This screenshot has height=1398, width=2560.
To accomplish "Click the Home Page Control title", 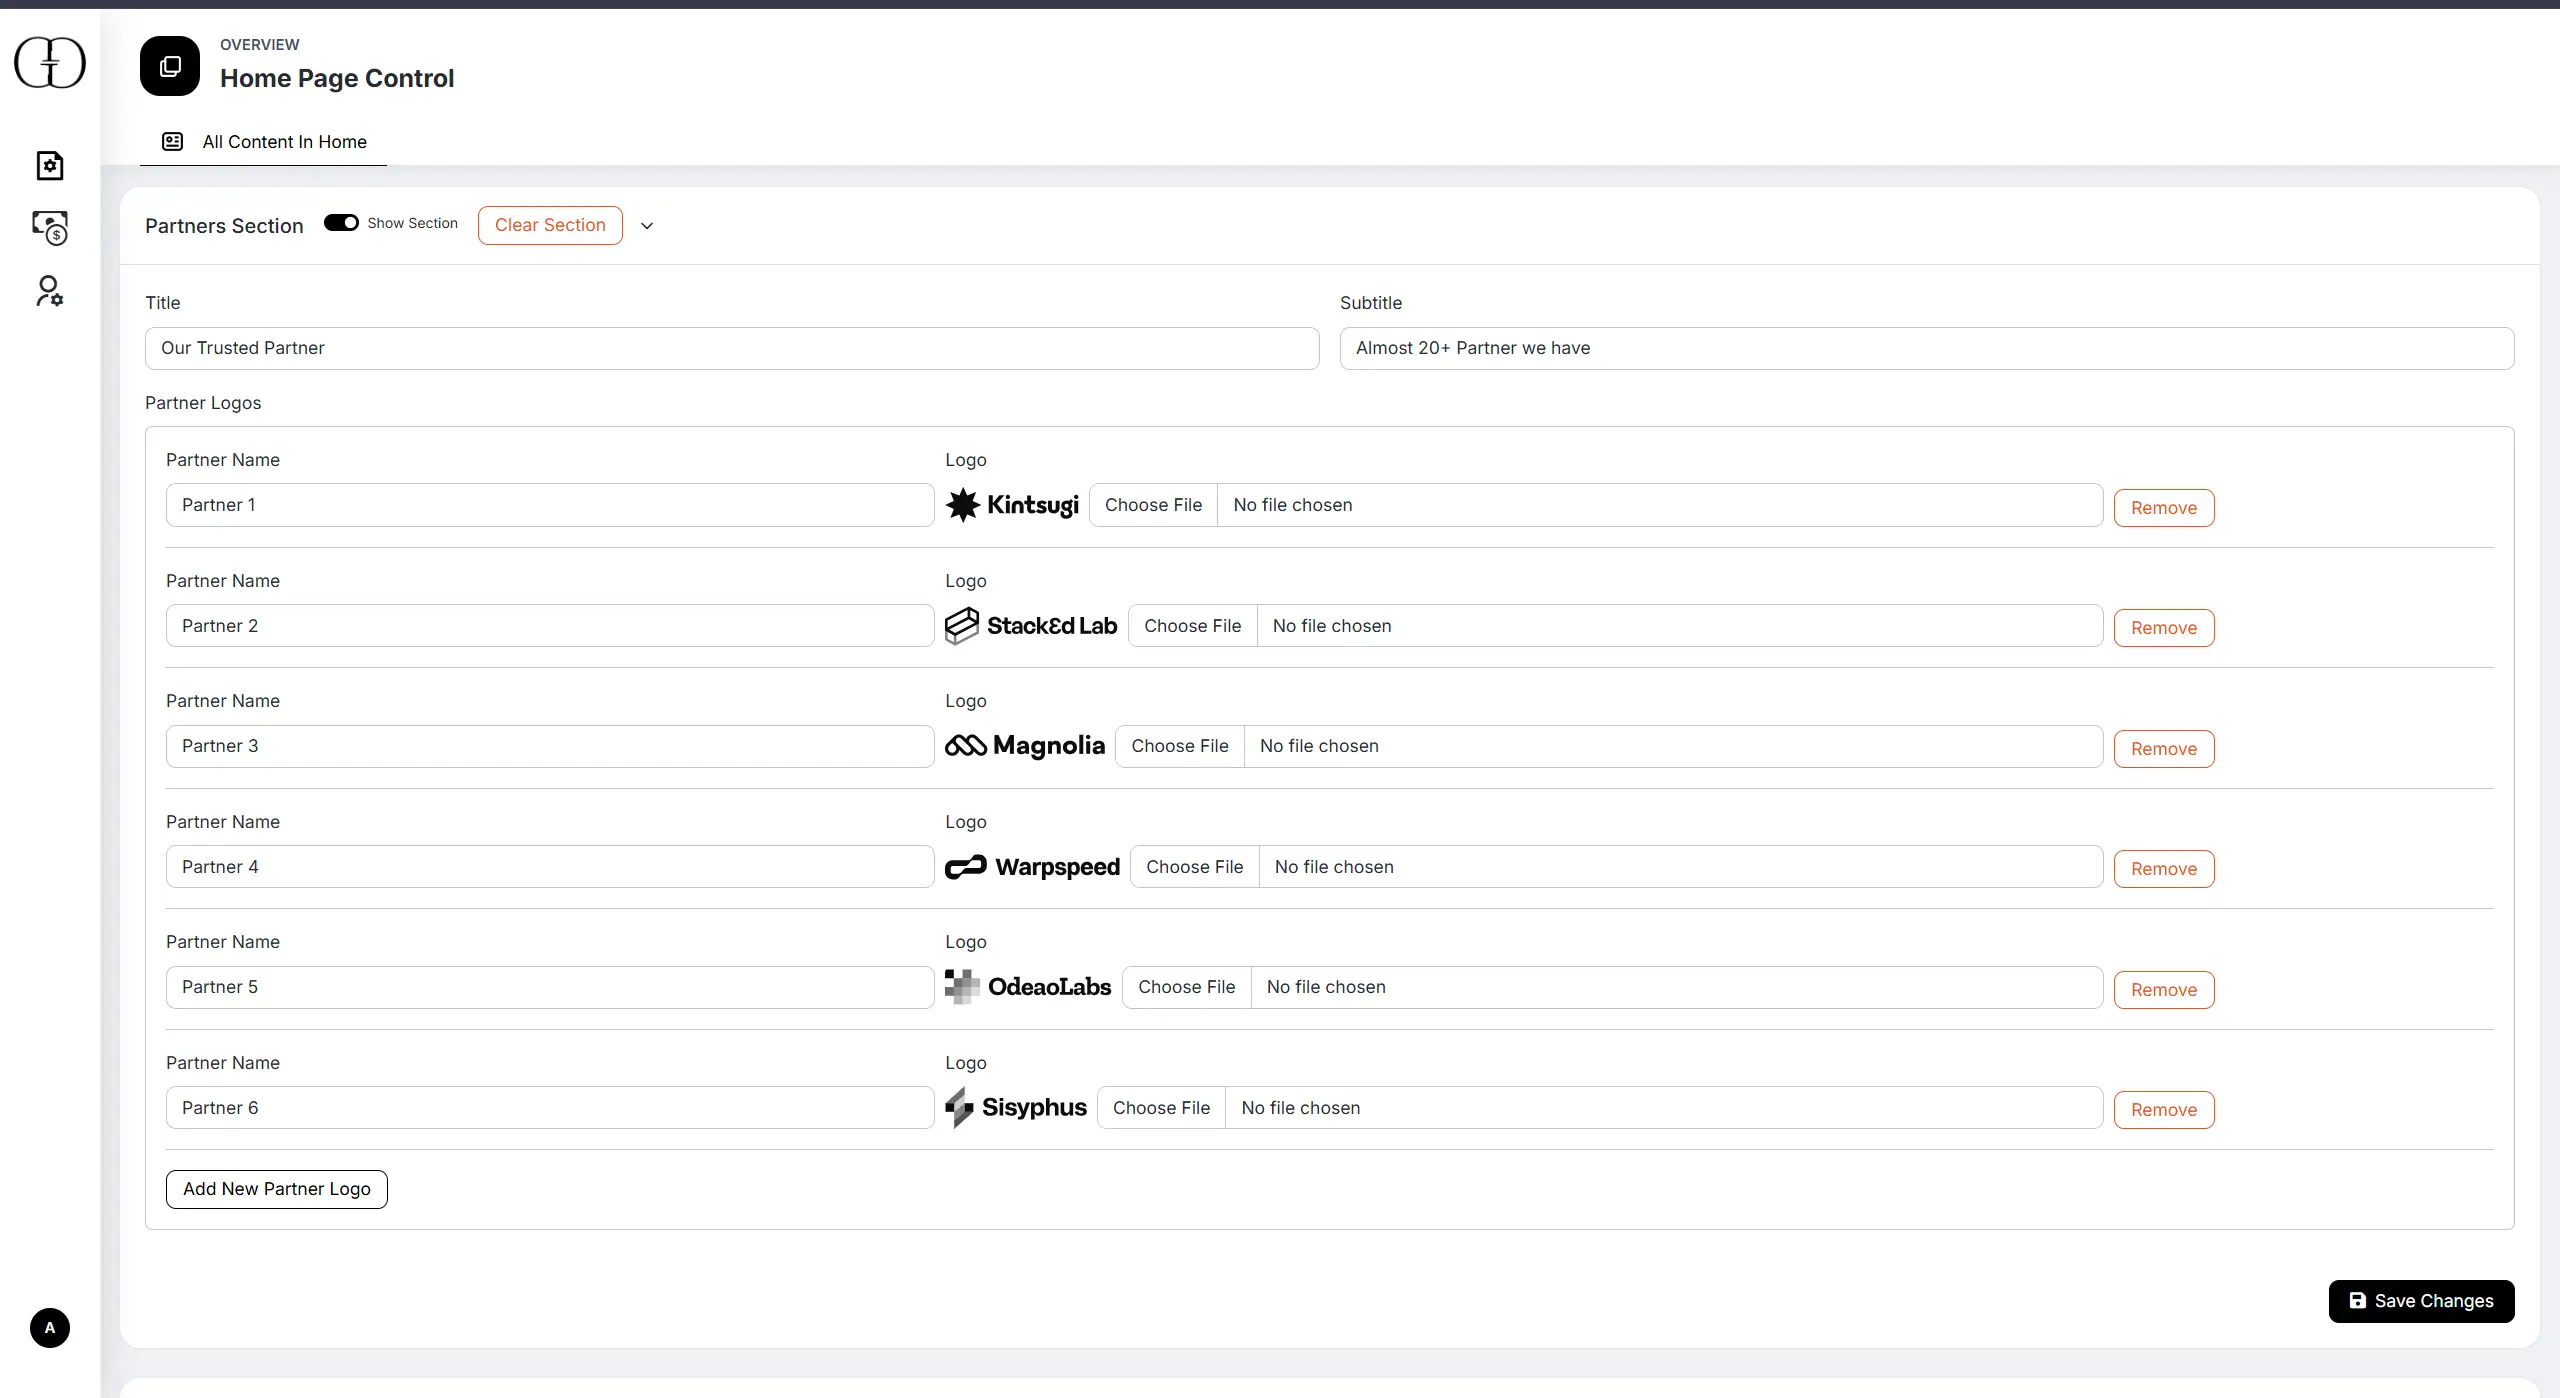I will point(337,78).
